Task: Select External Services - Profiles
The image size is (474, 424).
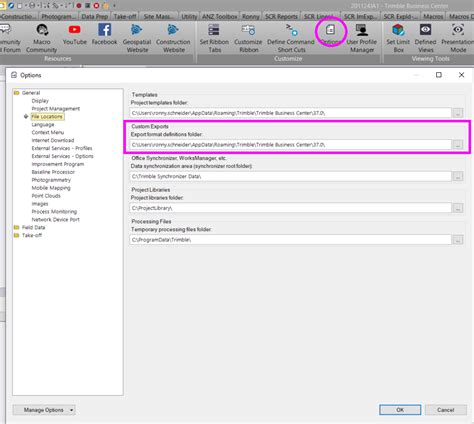Action: tap(62, 148)
